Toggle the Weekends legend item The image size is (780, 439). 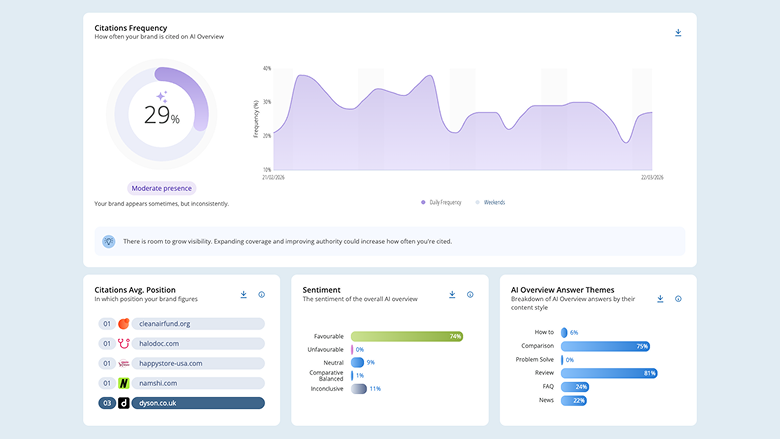(490, 202)
